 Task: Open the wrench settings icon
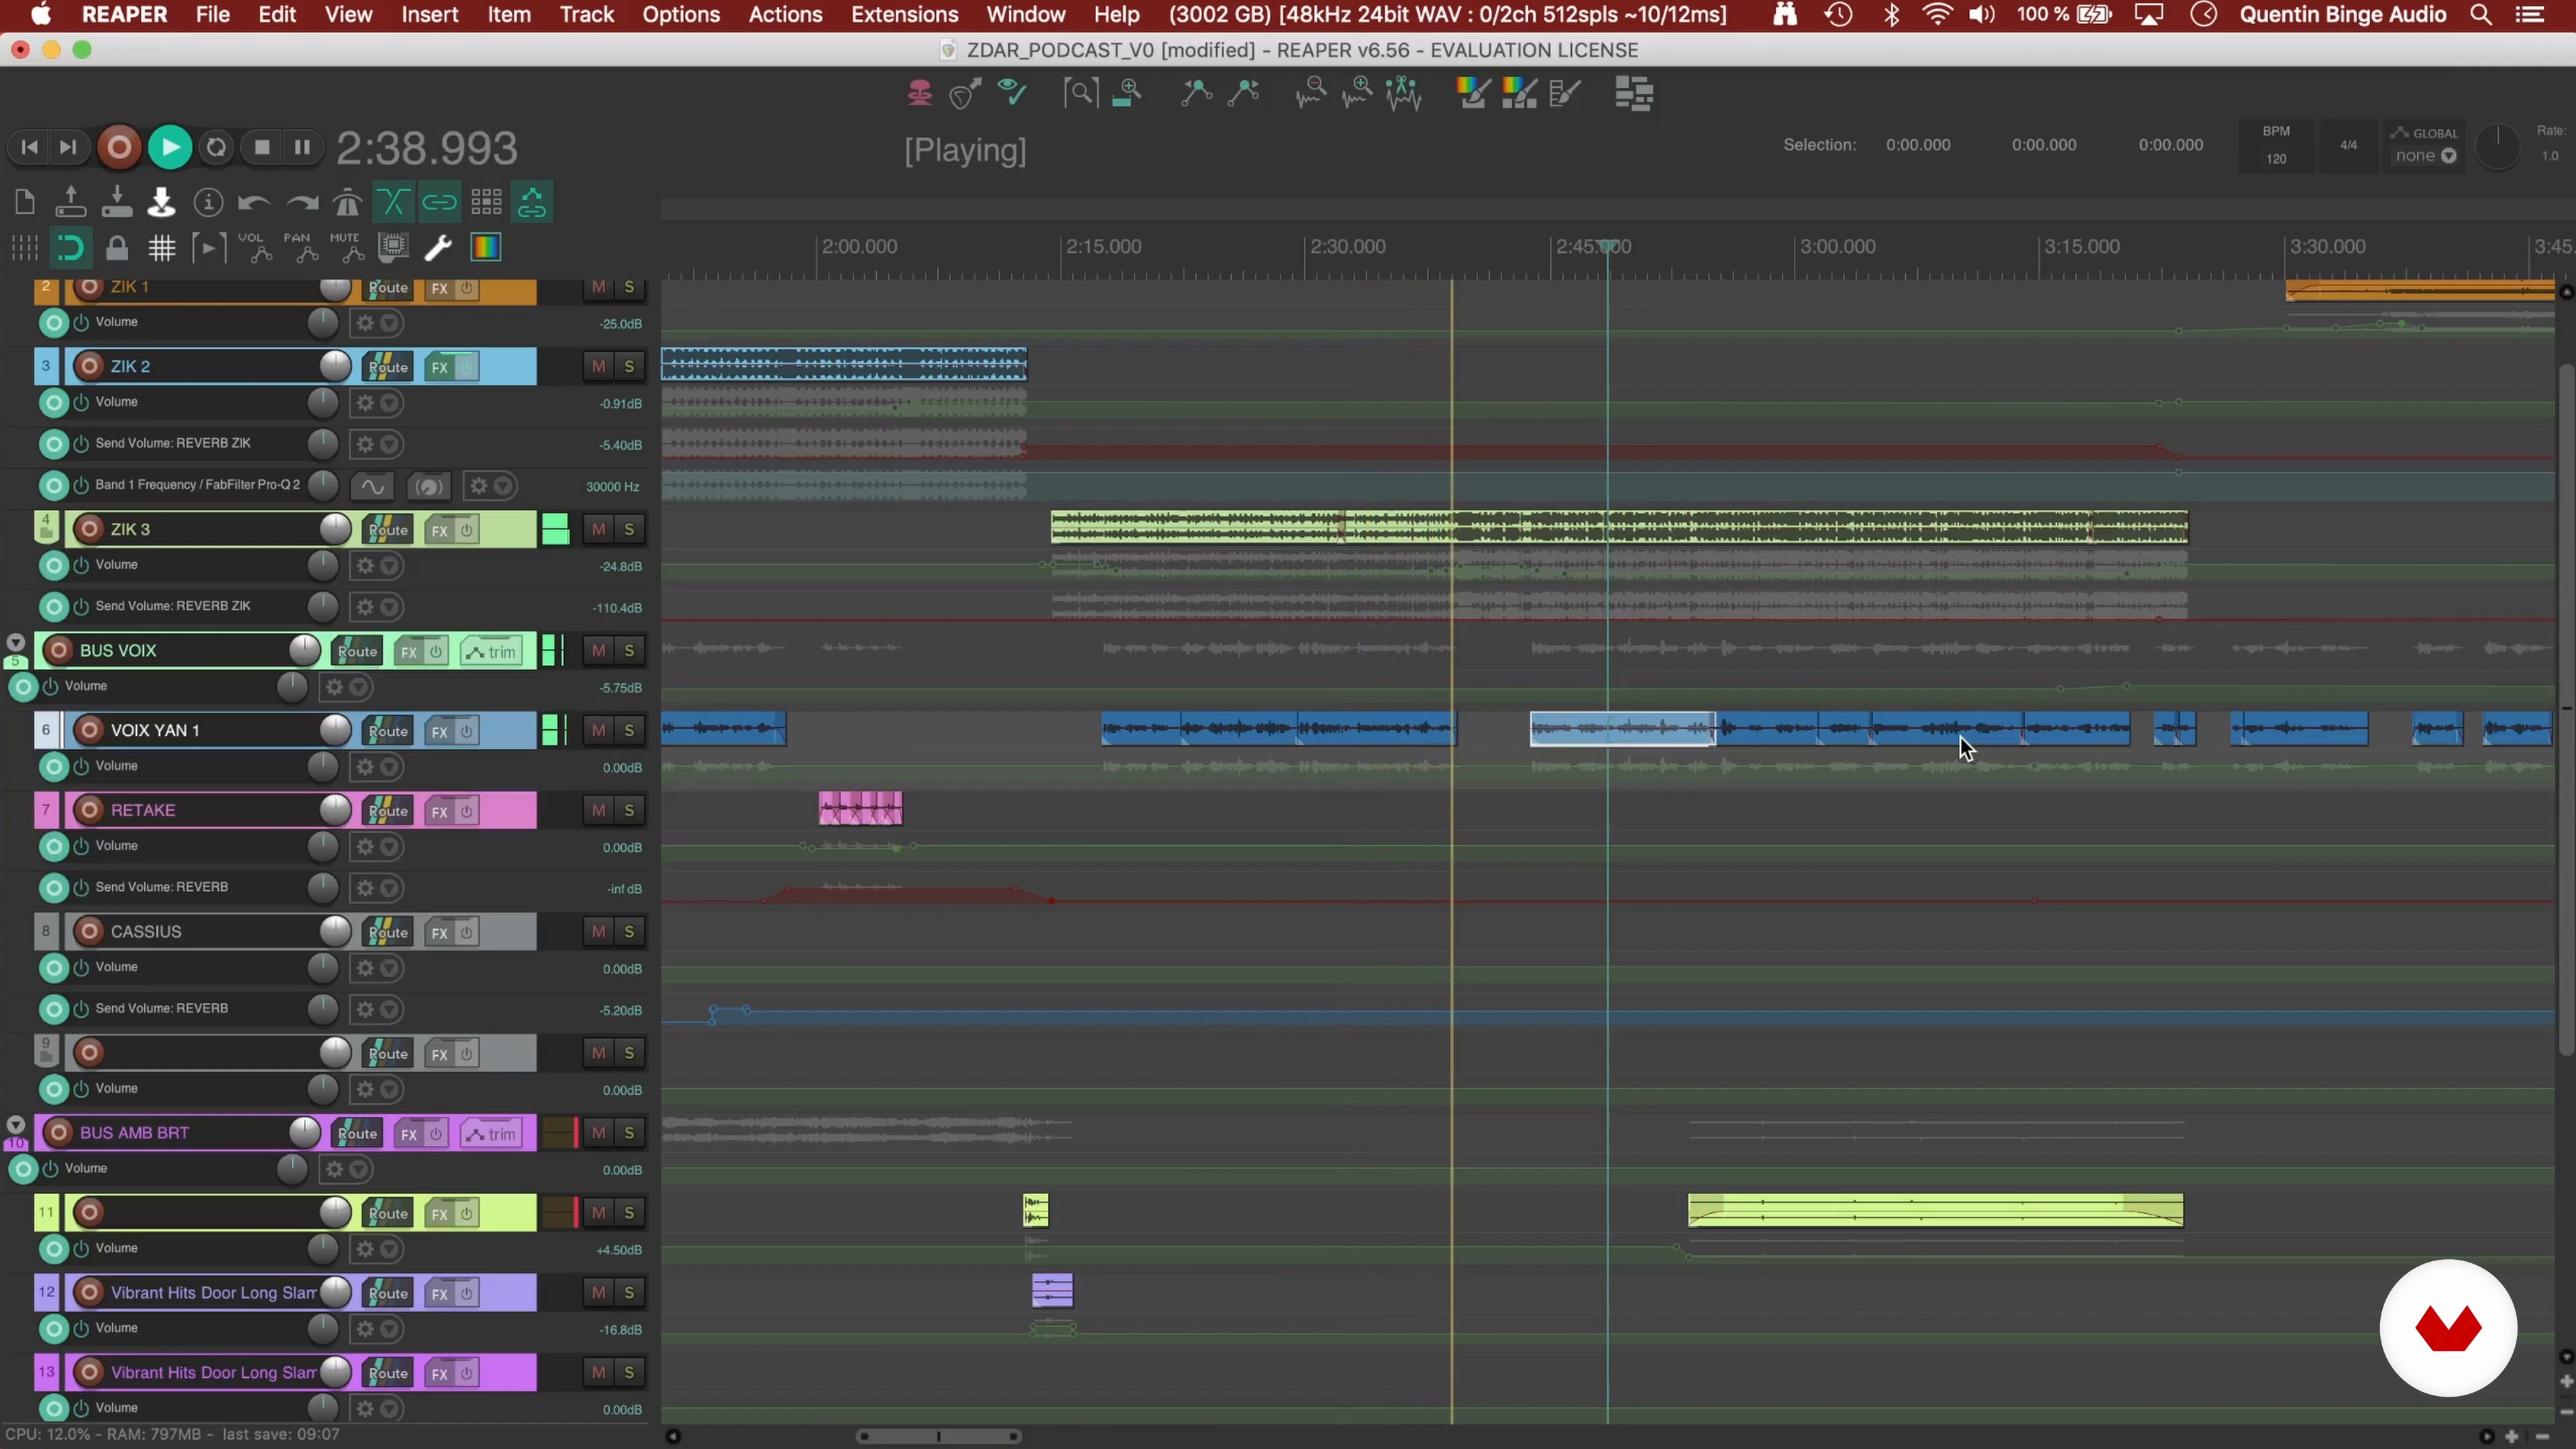[x=438, y=247]
